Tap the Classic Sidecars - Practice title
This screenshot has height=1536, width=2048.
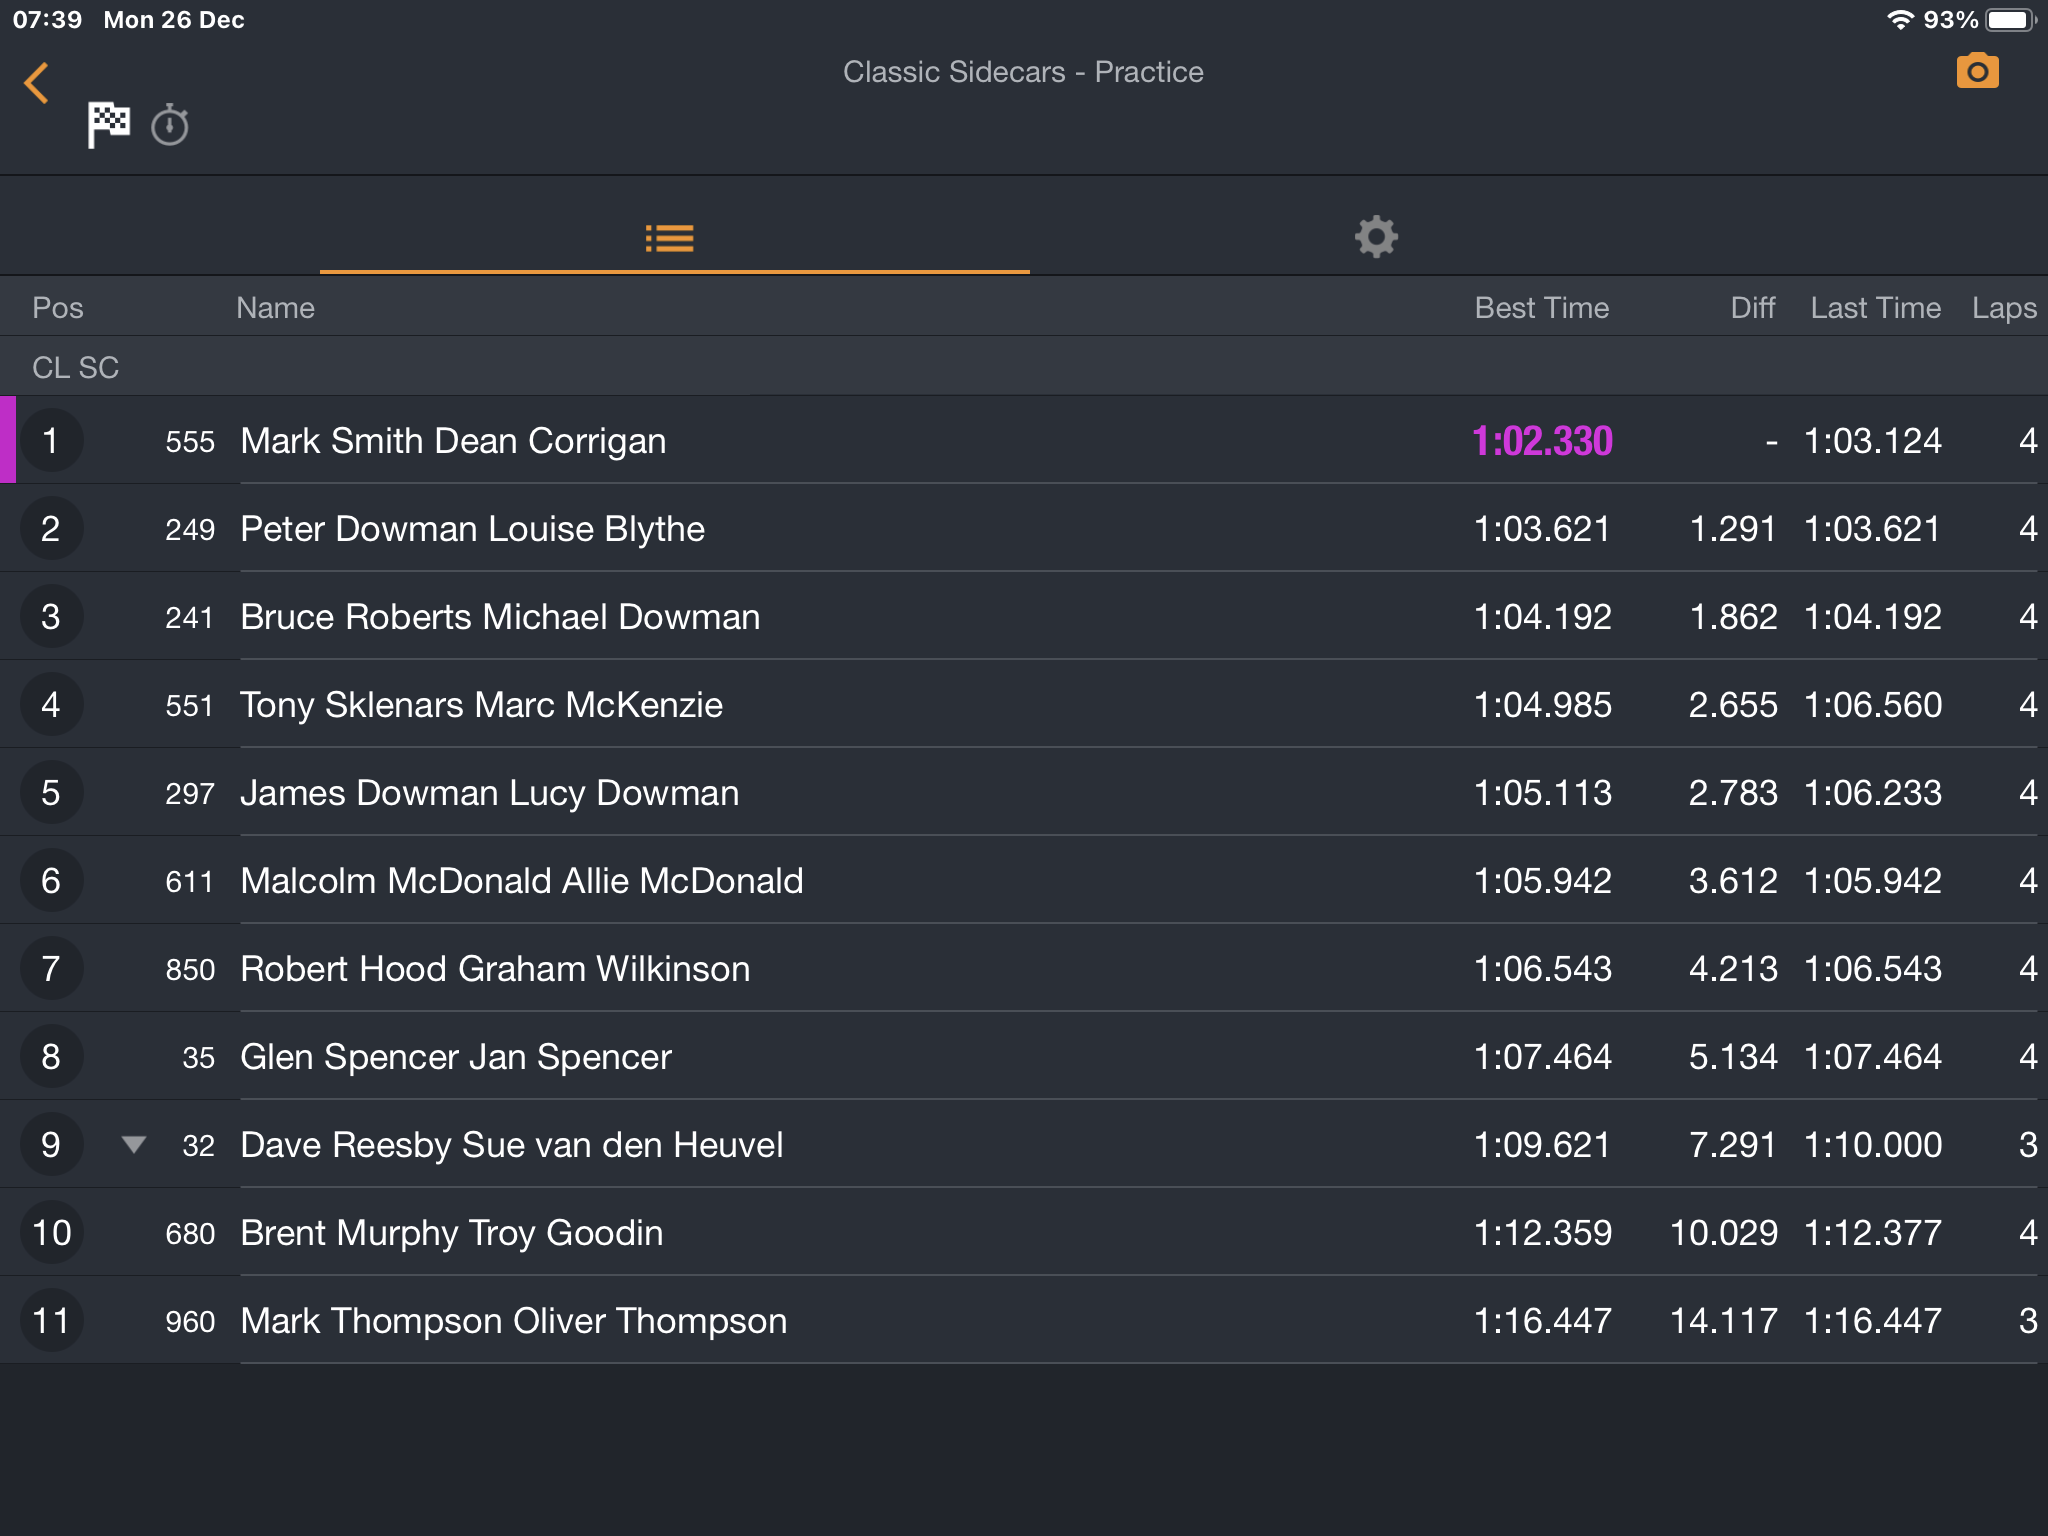pyautogui.click(x=1023, y=72)
